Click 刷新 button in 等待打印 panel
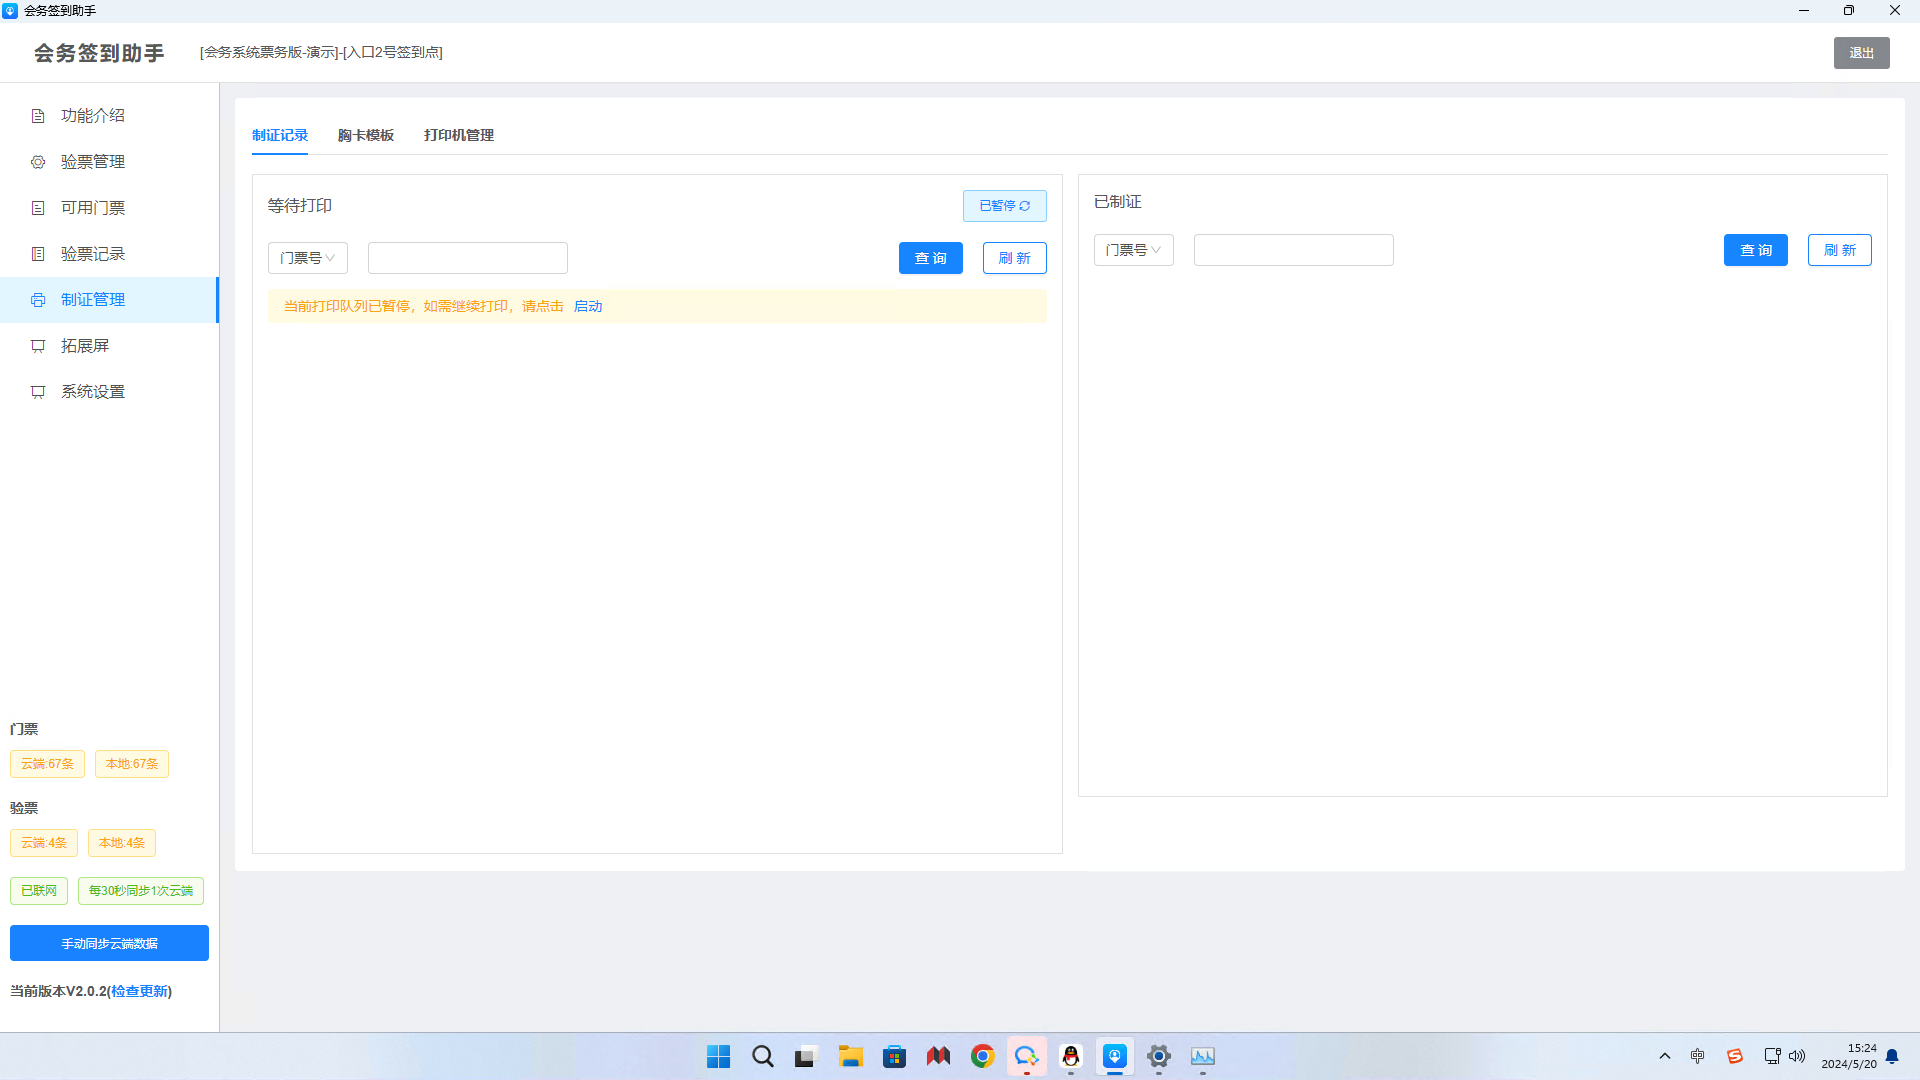The width and height of the screenshot is (1920, 1080). coord(1014,258)
